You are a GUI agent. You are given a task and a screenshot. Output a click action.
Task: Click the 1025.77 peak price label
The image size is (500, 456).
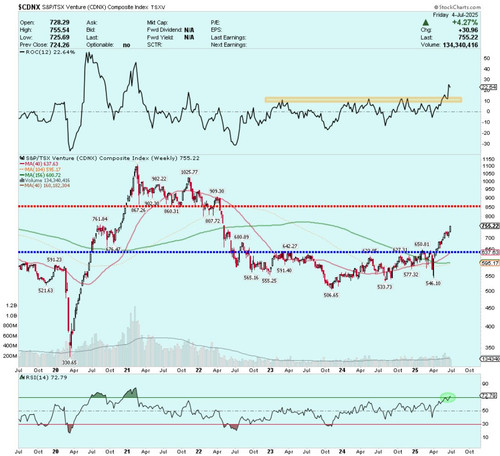pos(189,172)
